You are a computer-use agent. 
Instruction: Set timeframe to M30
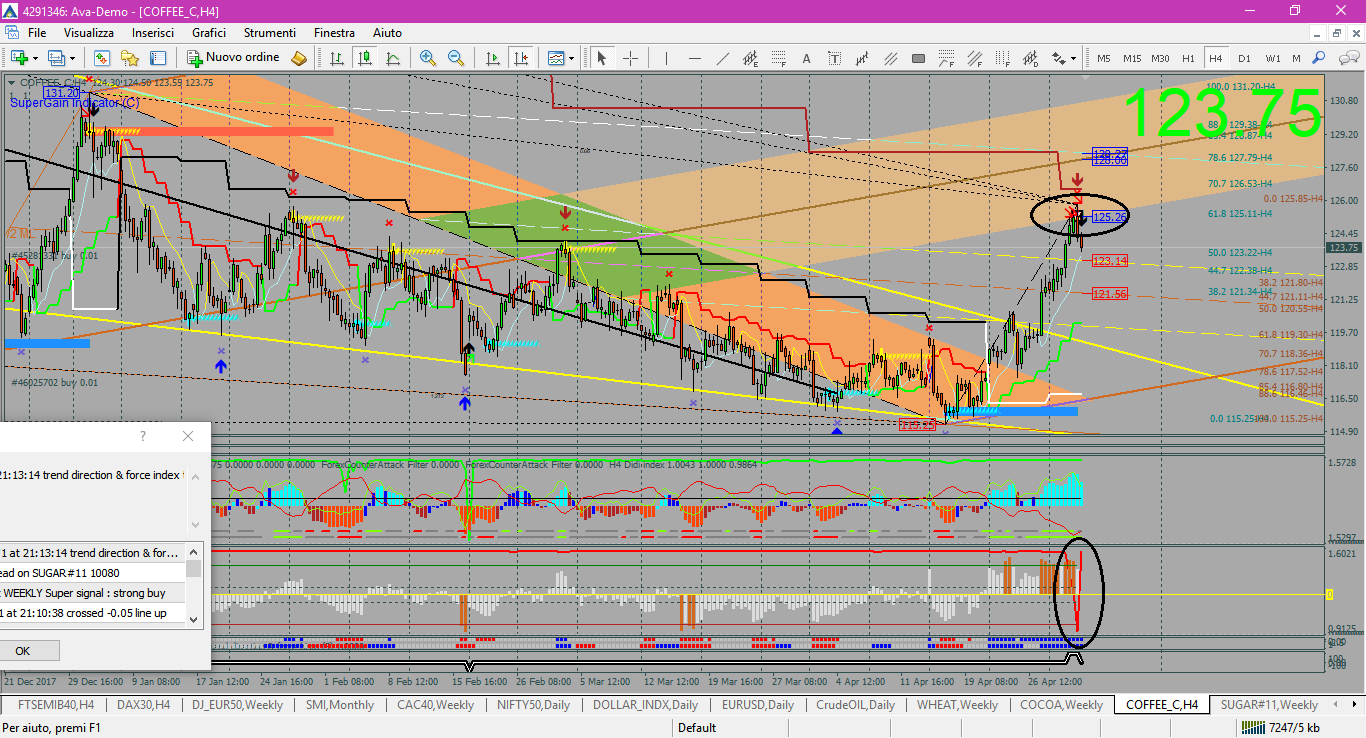click(x=1160, y=58)
